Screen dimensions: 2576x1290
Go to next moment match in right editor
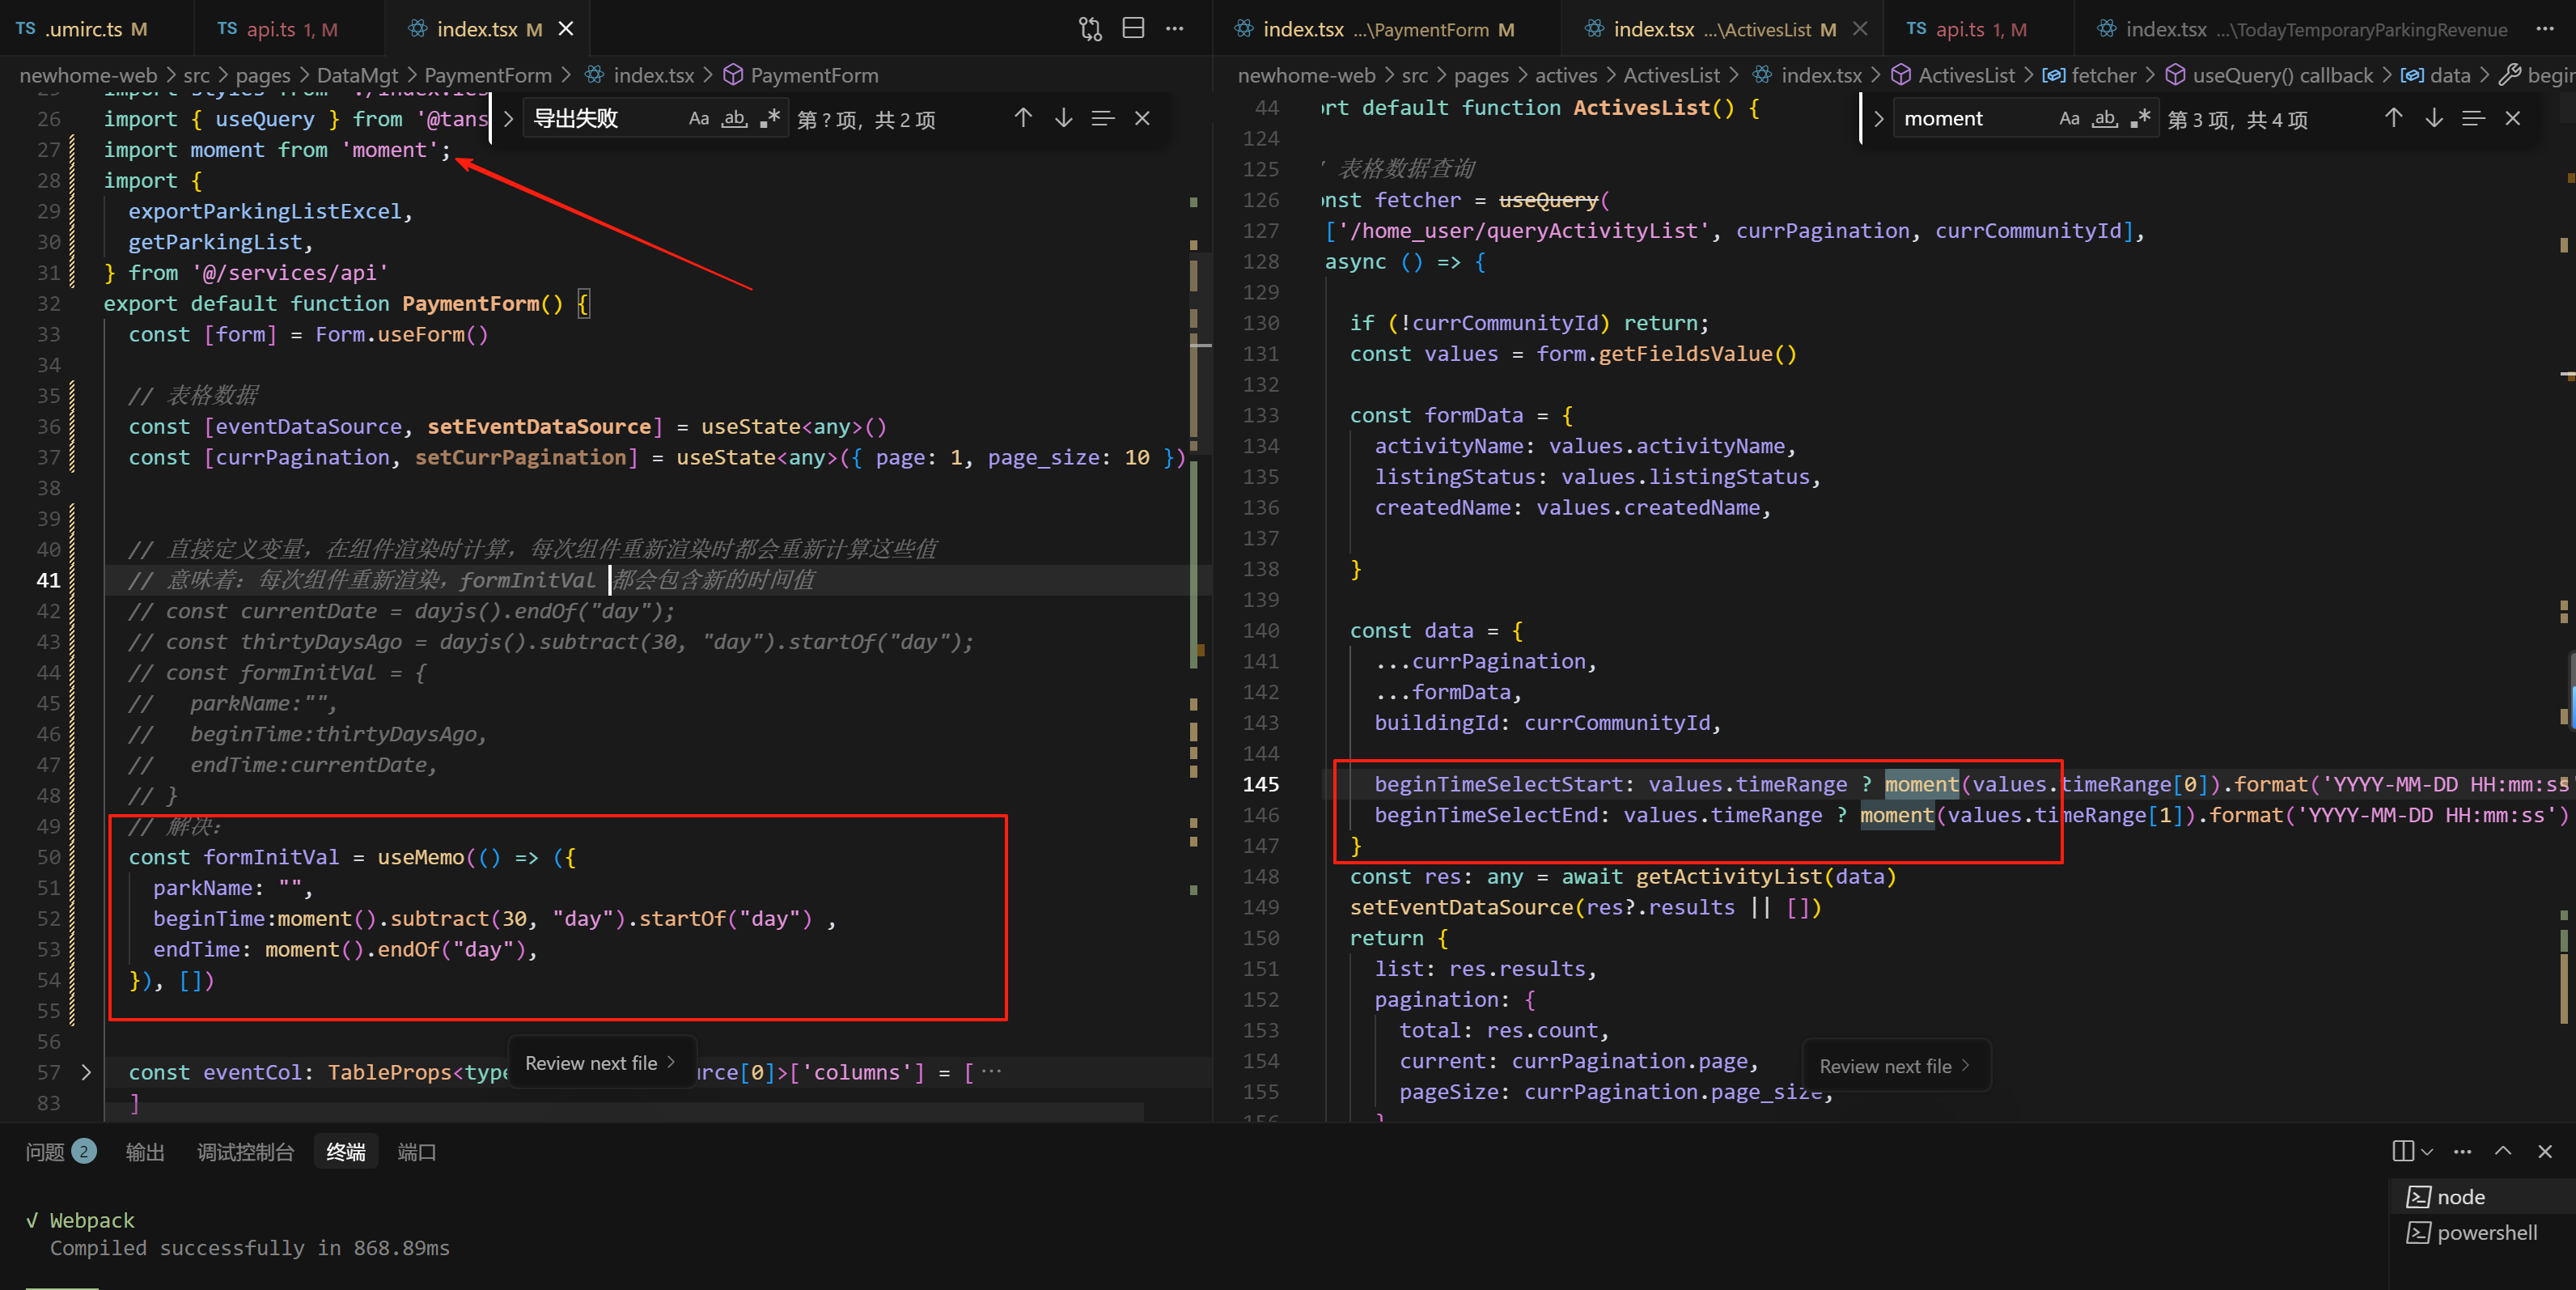[2434, 118]
